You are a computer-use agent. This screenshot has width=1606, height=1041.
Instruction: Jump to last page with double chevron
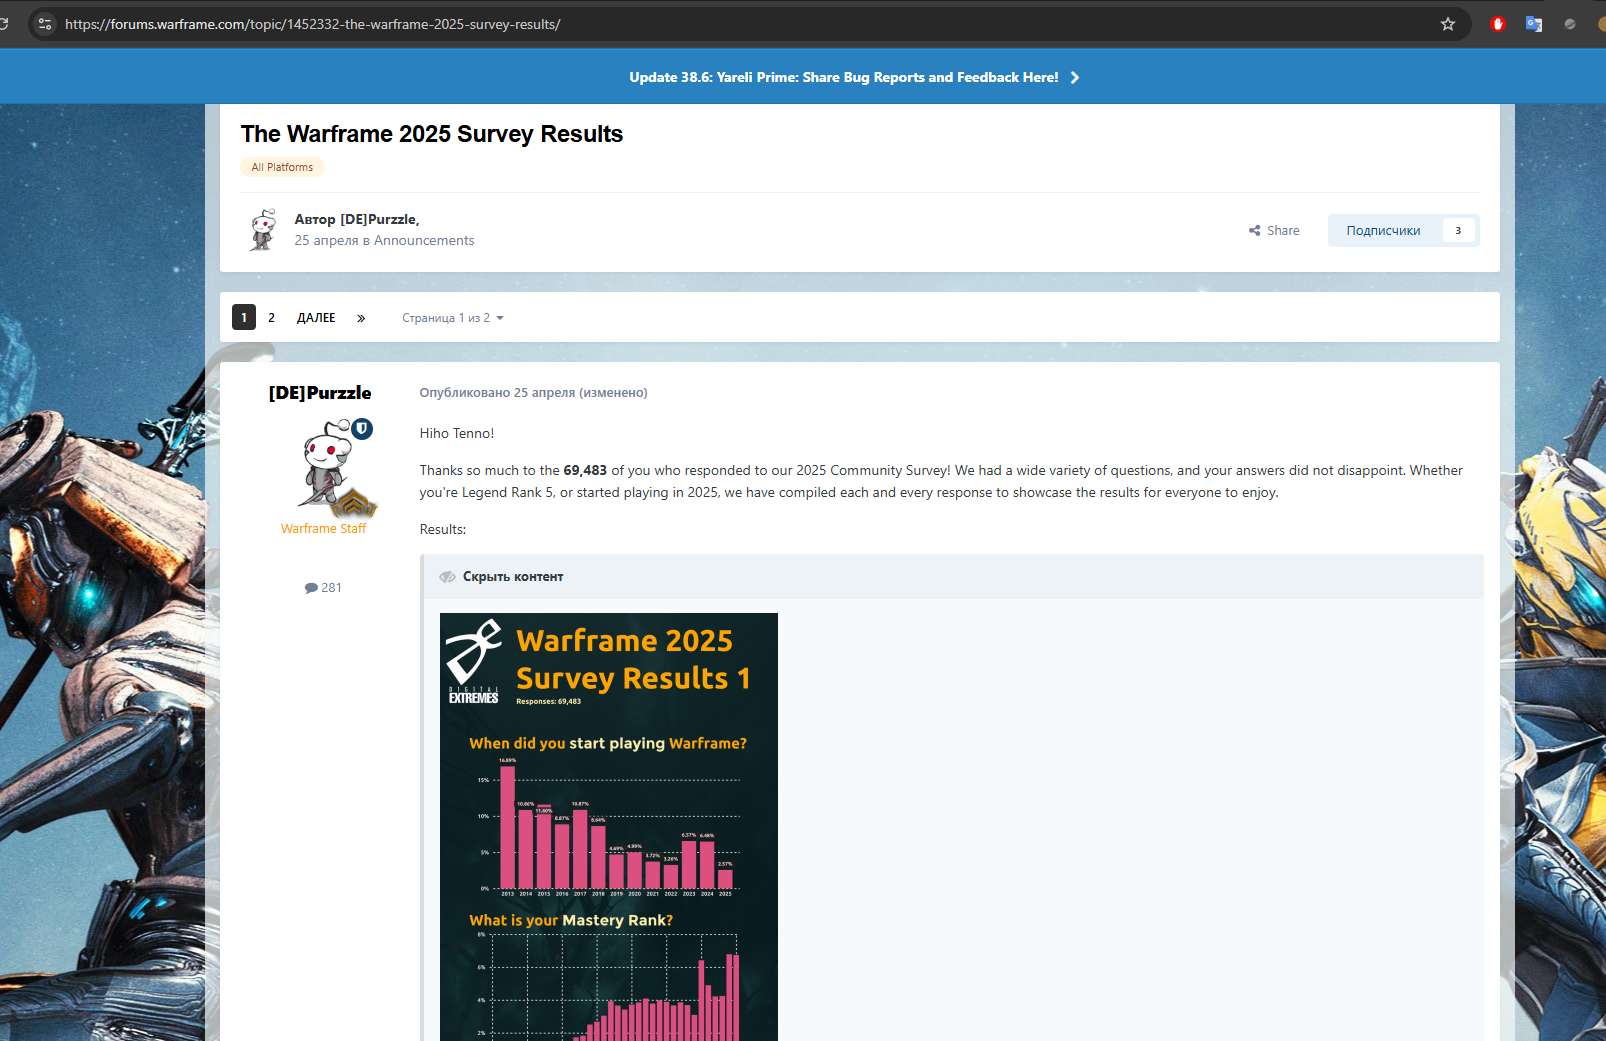coord(361,317)
